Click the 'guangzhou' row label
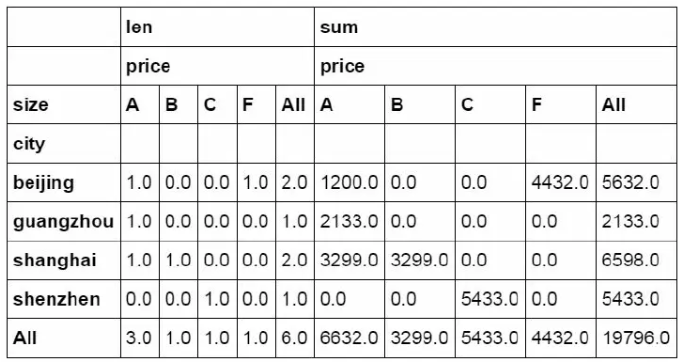Screen dimensions: 683x364 tap(64, 221)
